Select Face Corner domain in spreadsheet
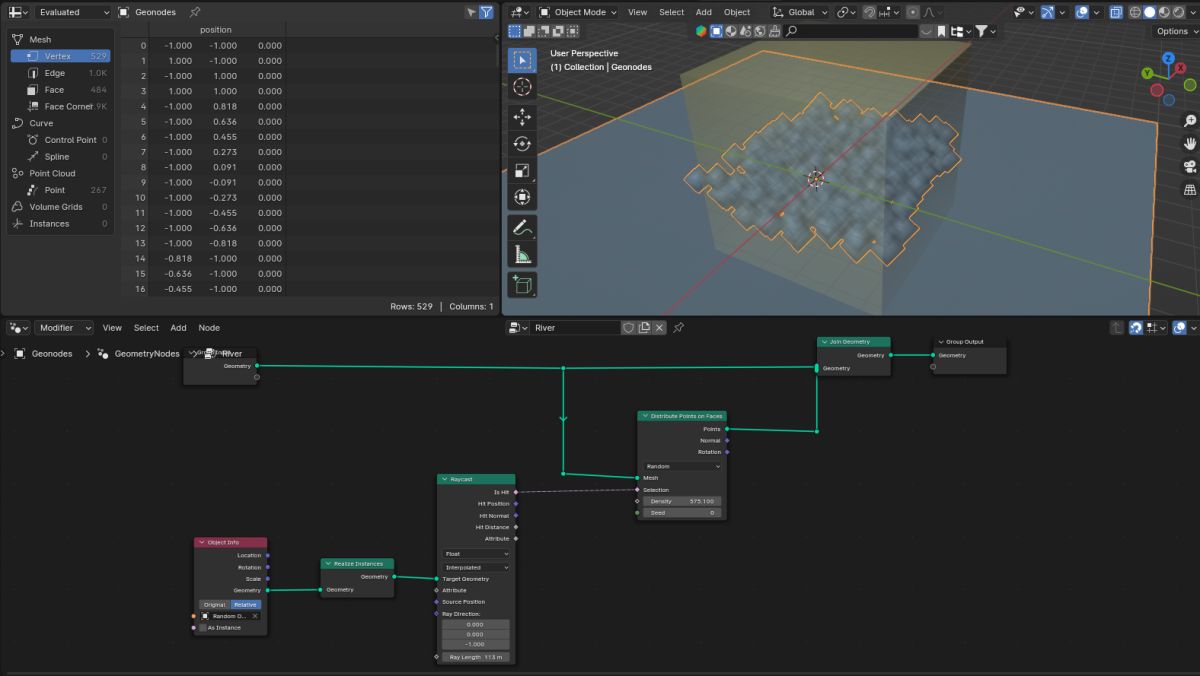 [60, 106]
